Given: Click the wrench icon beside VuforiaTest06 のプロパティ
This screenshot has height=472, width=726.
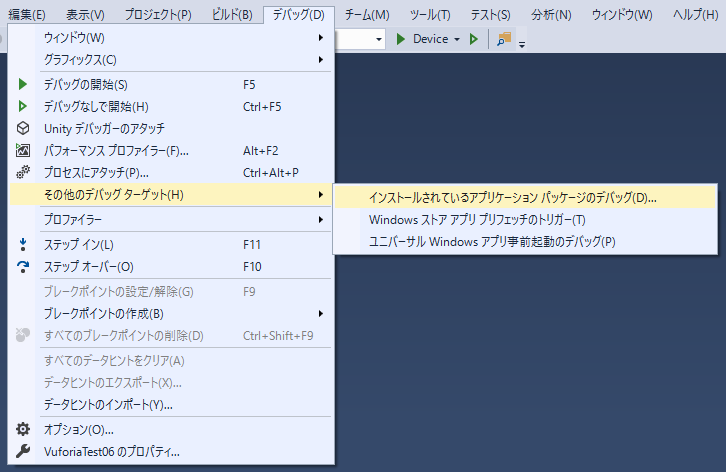Looking at the screenshot, I should 23,451.
